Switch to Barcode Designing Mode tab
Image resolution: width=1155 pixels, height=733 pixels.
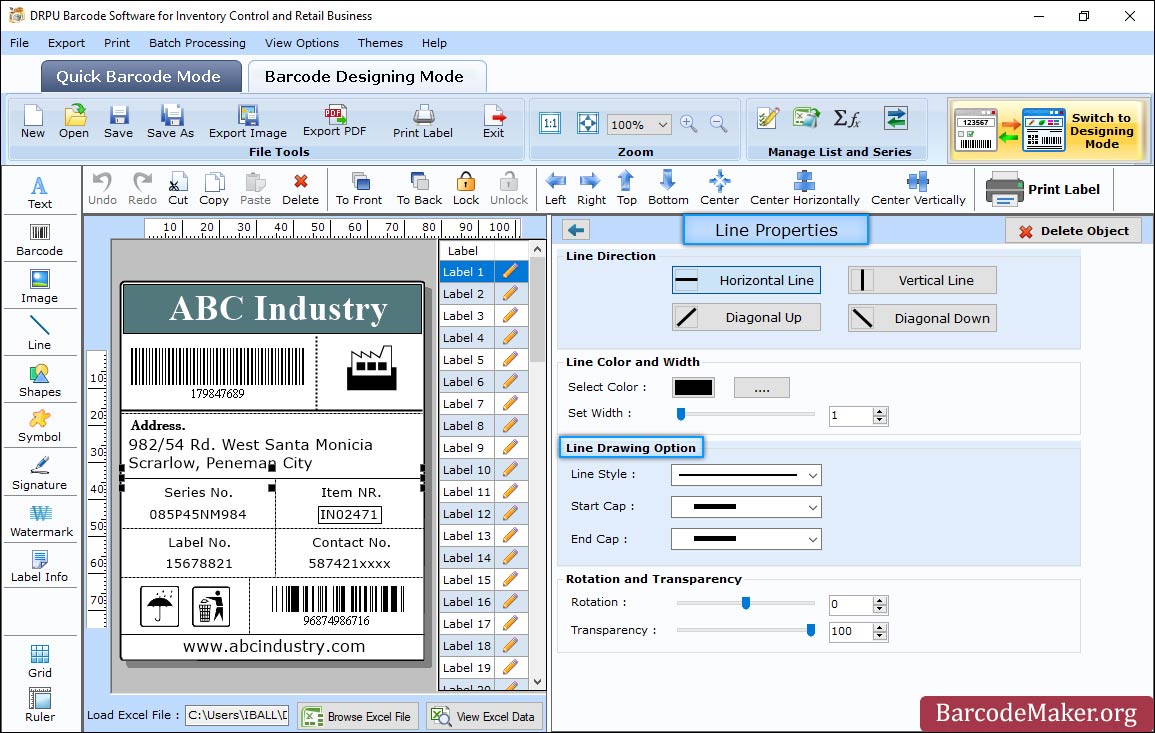[366, 77]
